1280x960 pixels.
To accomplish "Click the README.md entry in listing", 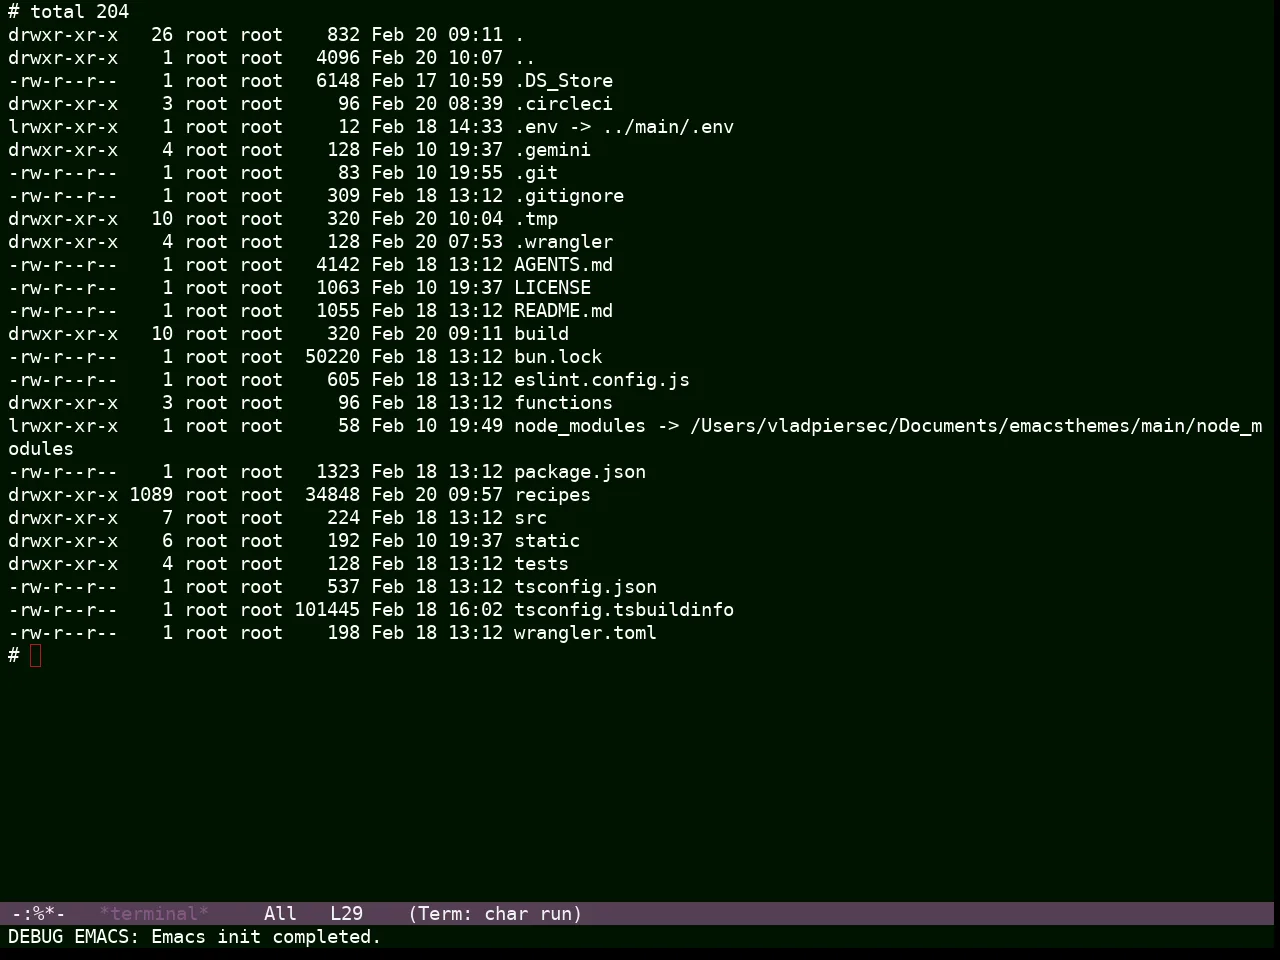I will pos(563,311).
